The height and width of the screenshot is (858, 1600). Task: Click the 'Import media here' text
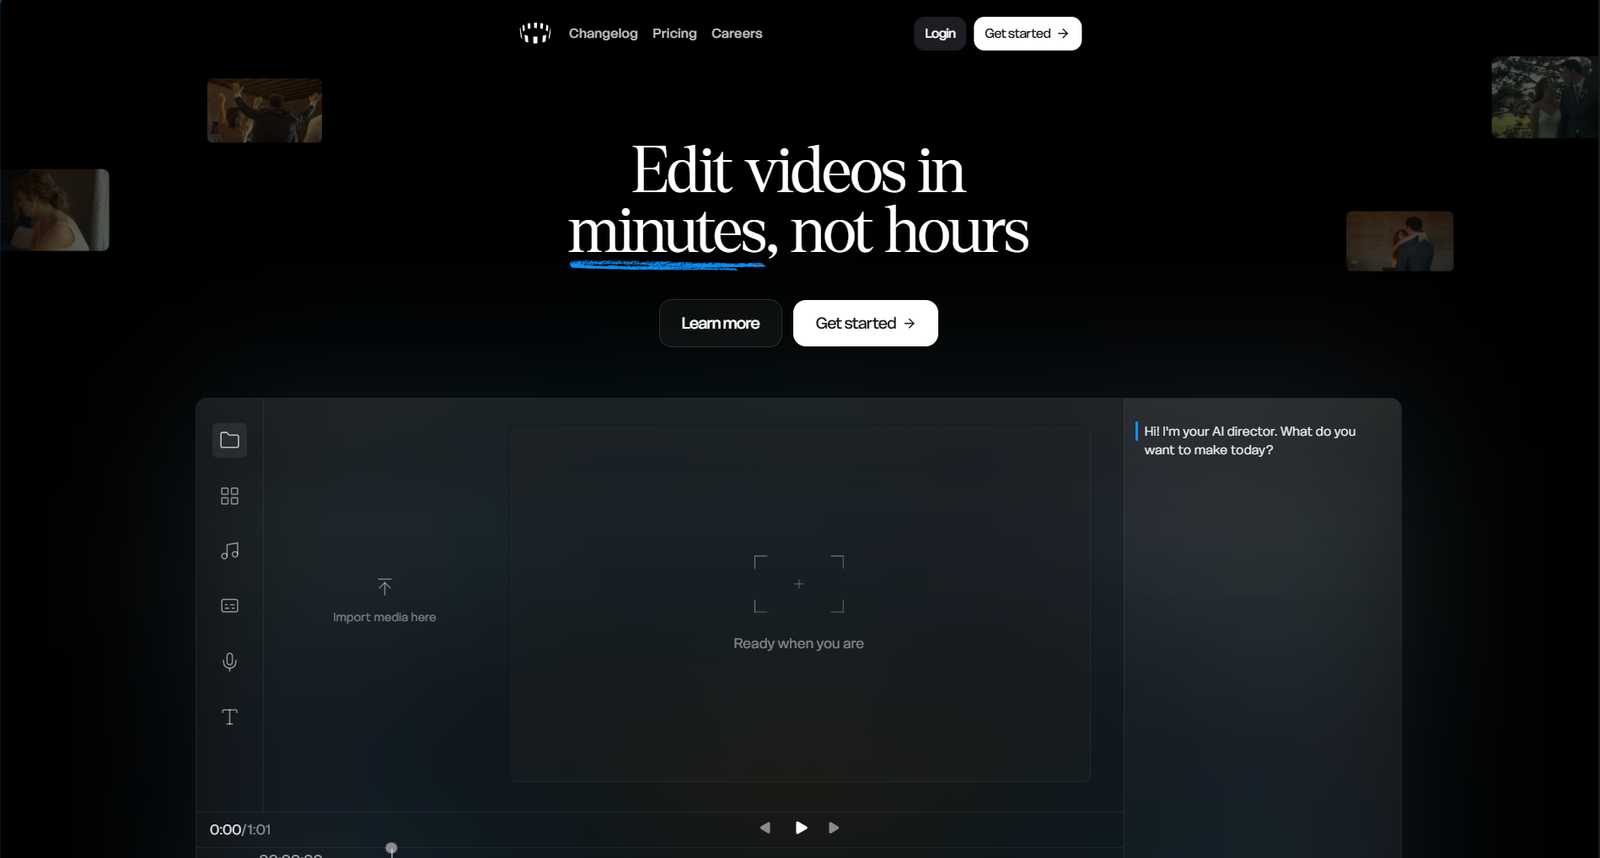pos(385,617)
